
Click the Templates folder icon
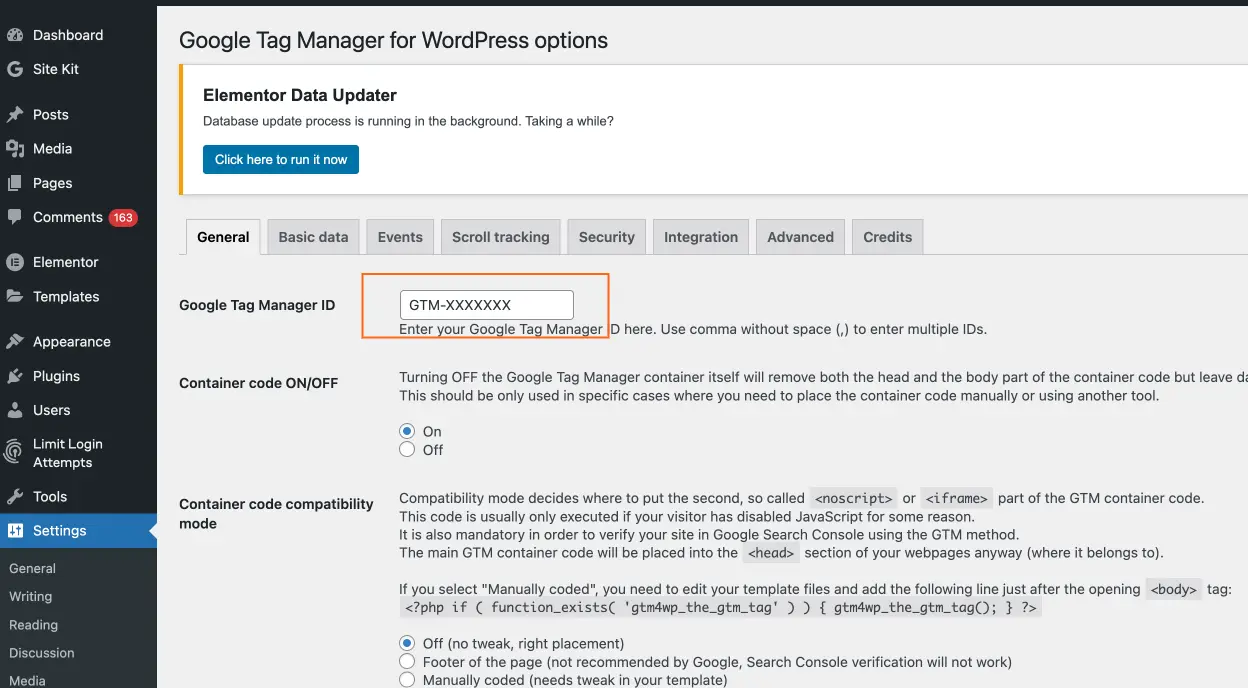coord(15,296)
